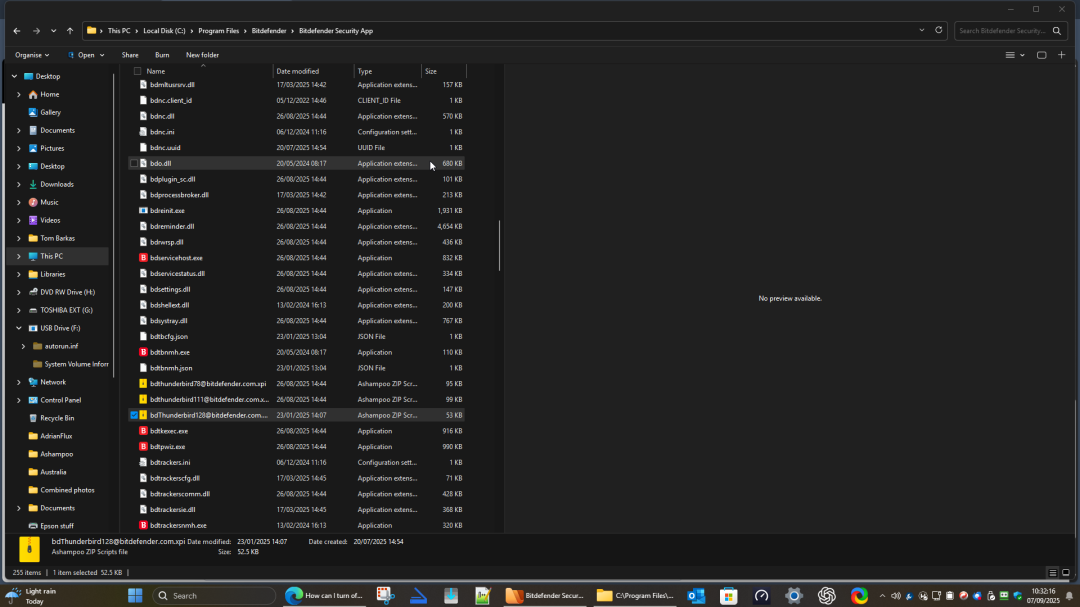Open TOSHIBA EXT (G:) in sidebar

coord(66,311)
